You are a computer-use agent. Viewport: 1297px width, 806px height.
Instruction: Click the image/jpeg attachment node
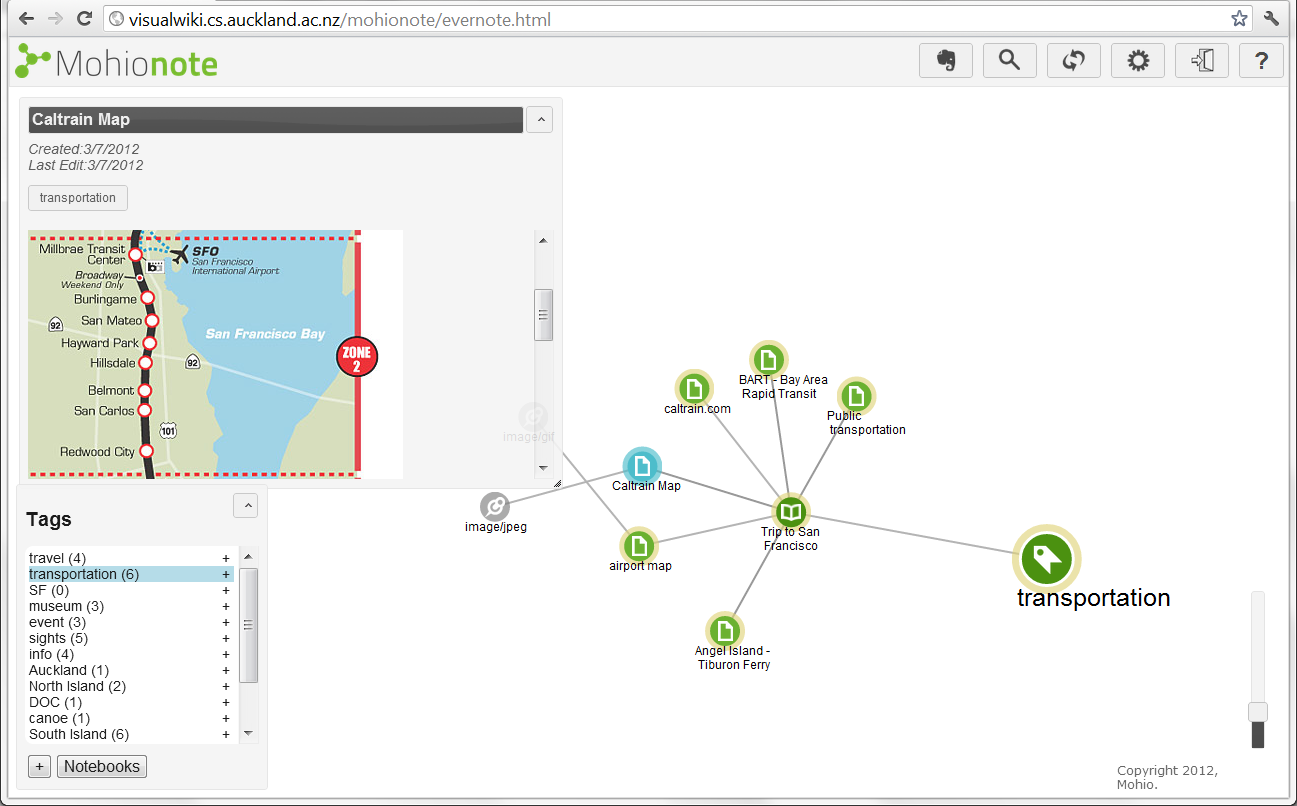pyautogui.click(x=495, y=507)
